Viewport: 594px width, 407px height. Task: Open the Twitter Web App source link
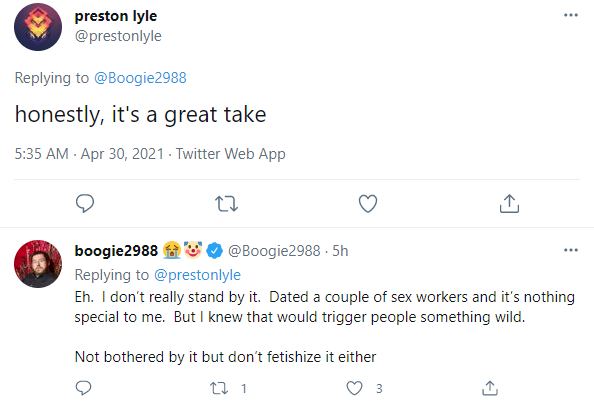coord(231,154)
